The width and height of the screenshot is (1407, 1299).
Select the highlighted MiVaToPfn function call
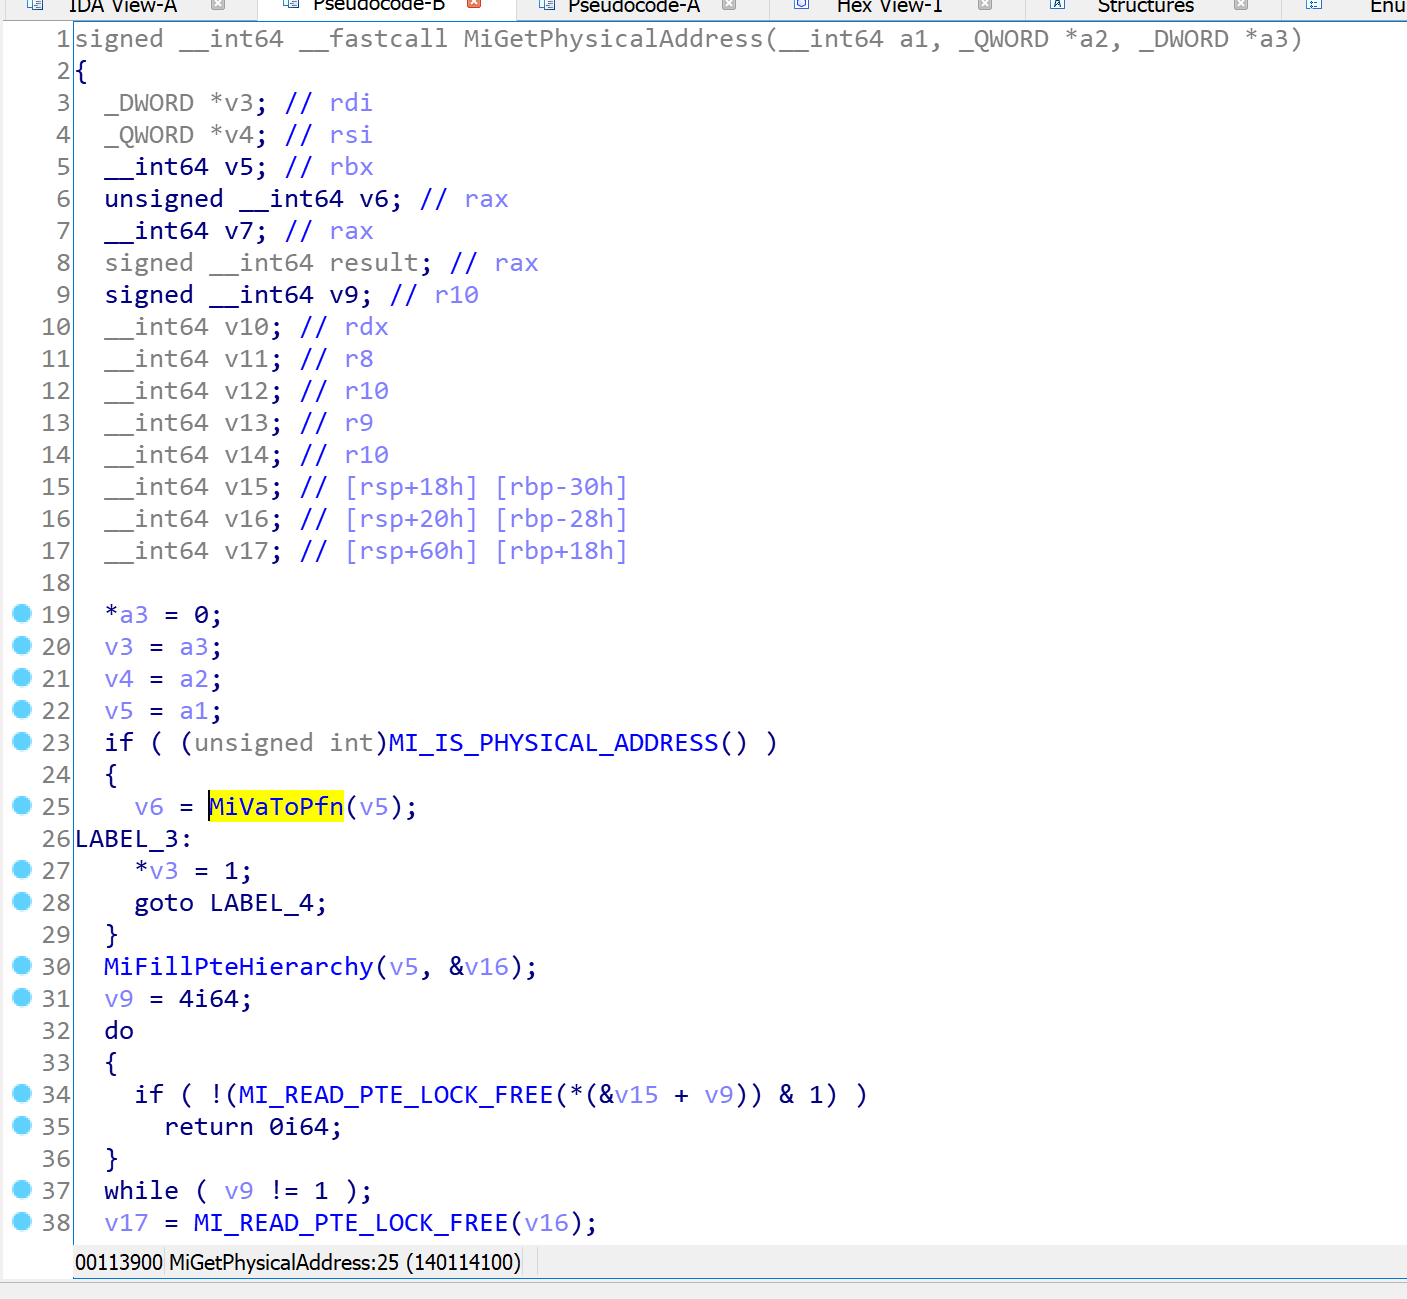[276, 806]
